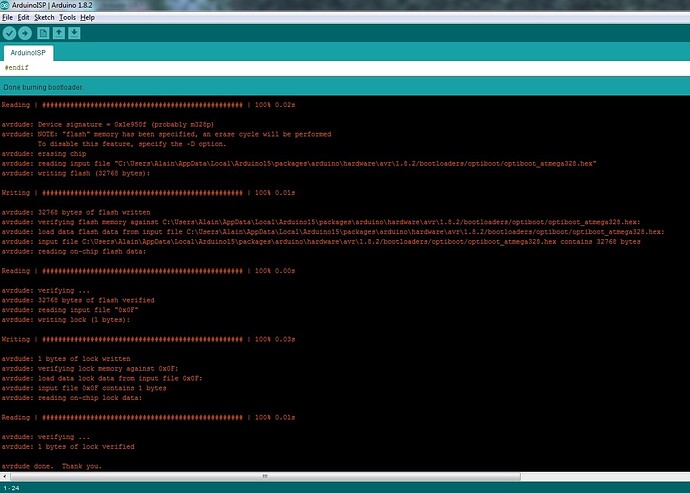Open the Edit menu
The image size is (690, 493).
point(23,18)
